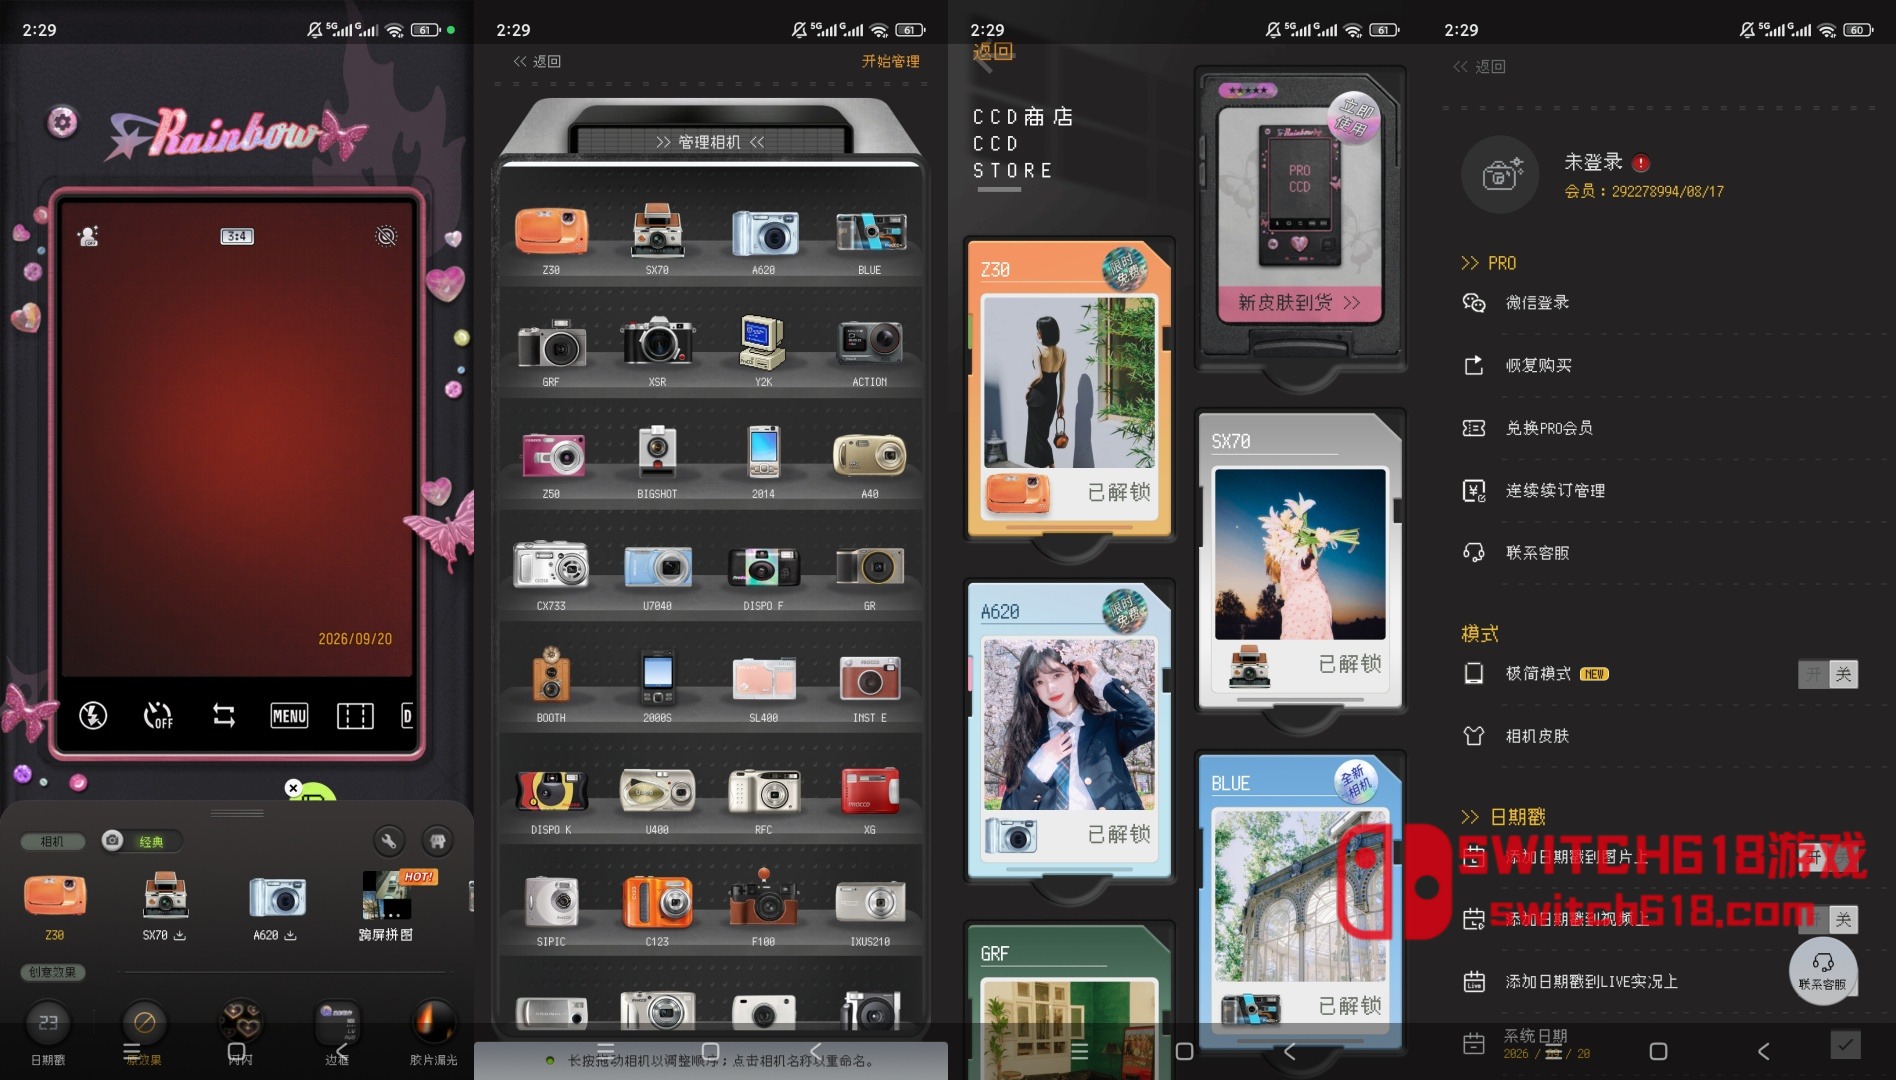The image size is (1896, 1080).
Task: Tap the 立即使用 badge on the skin card
Action: tap(1354, 118)
